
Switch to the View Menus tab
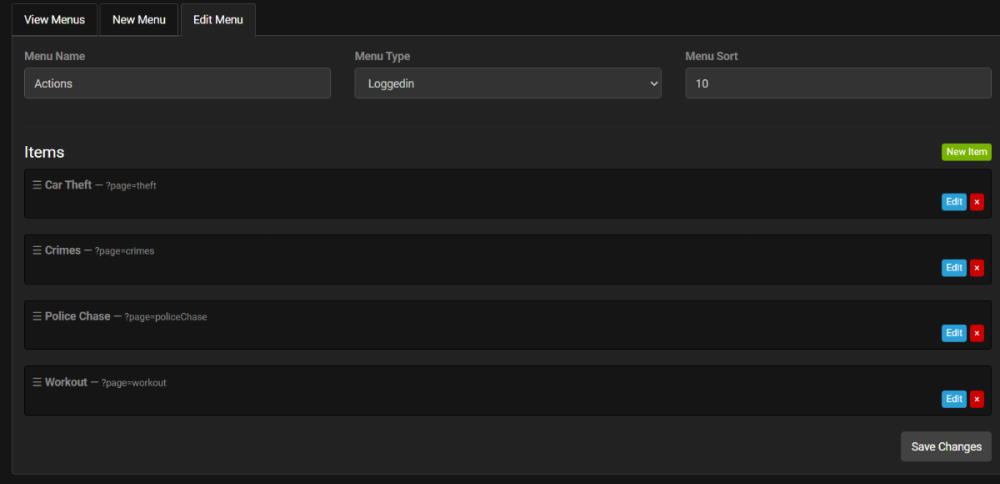pos(55,19)
